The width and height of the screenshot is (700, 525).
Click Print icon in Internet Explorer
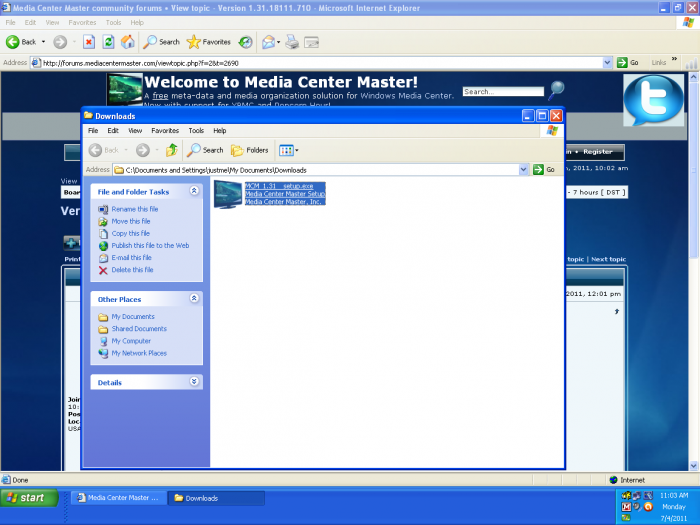click(292, 42)
